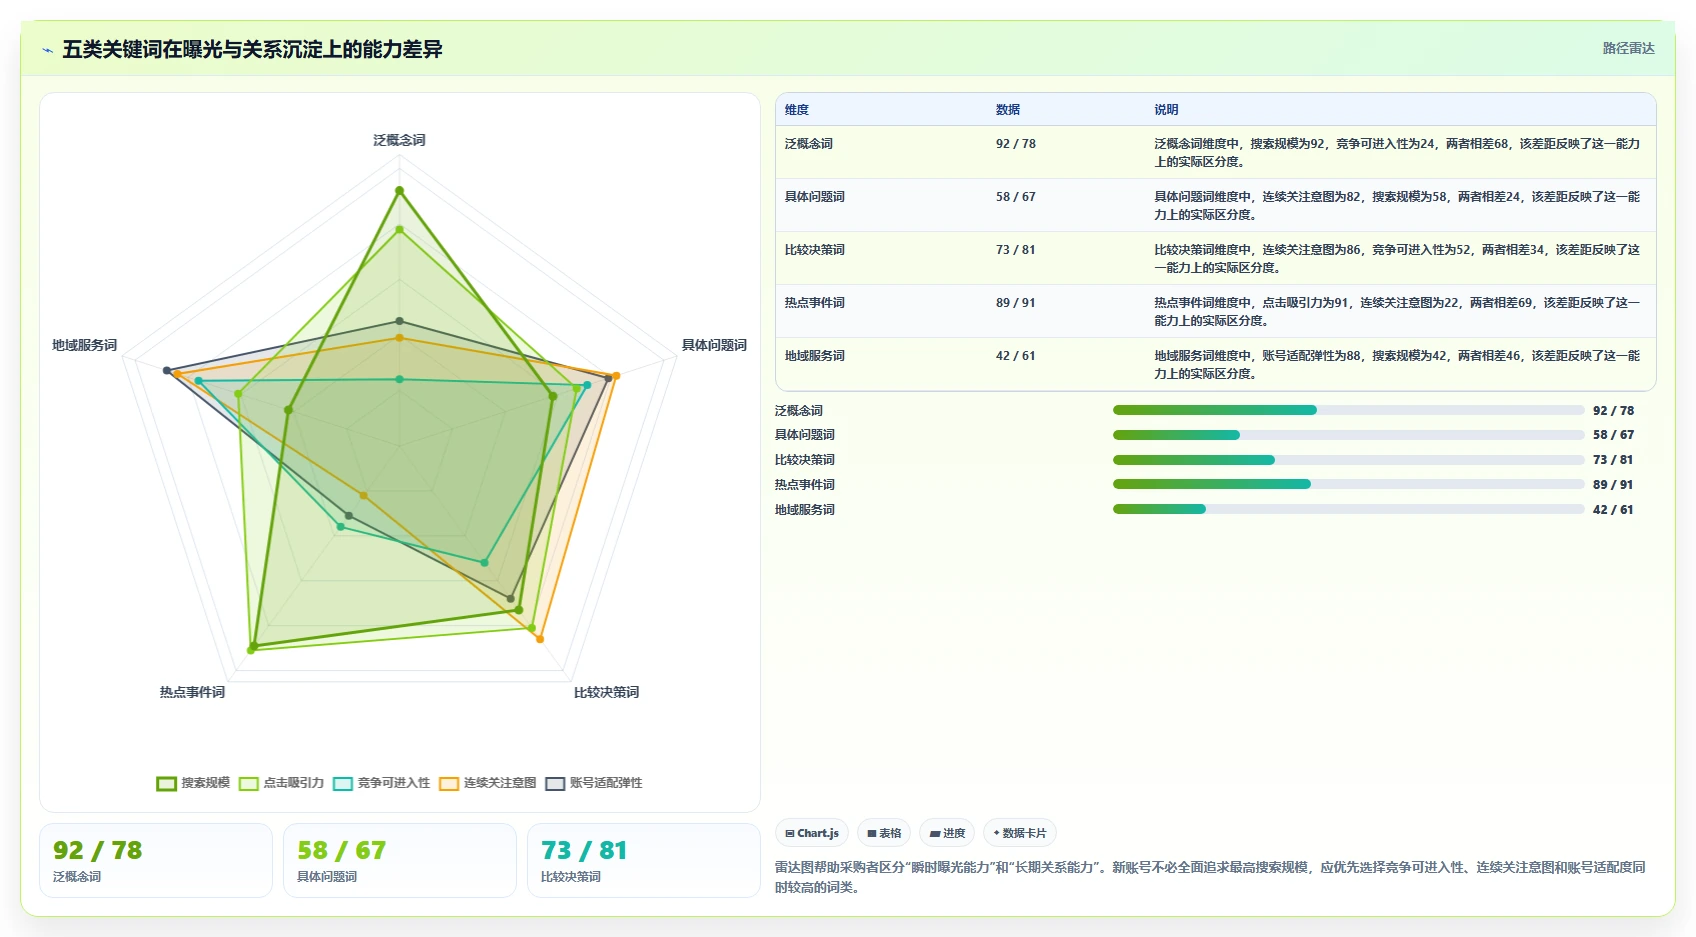The width and height of the screenshot is (1696, 937).
Task: Click the 泛概念词 label beside the progress bars
Action: (799, 411)
